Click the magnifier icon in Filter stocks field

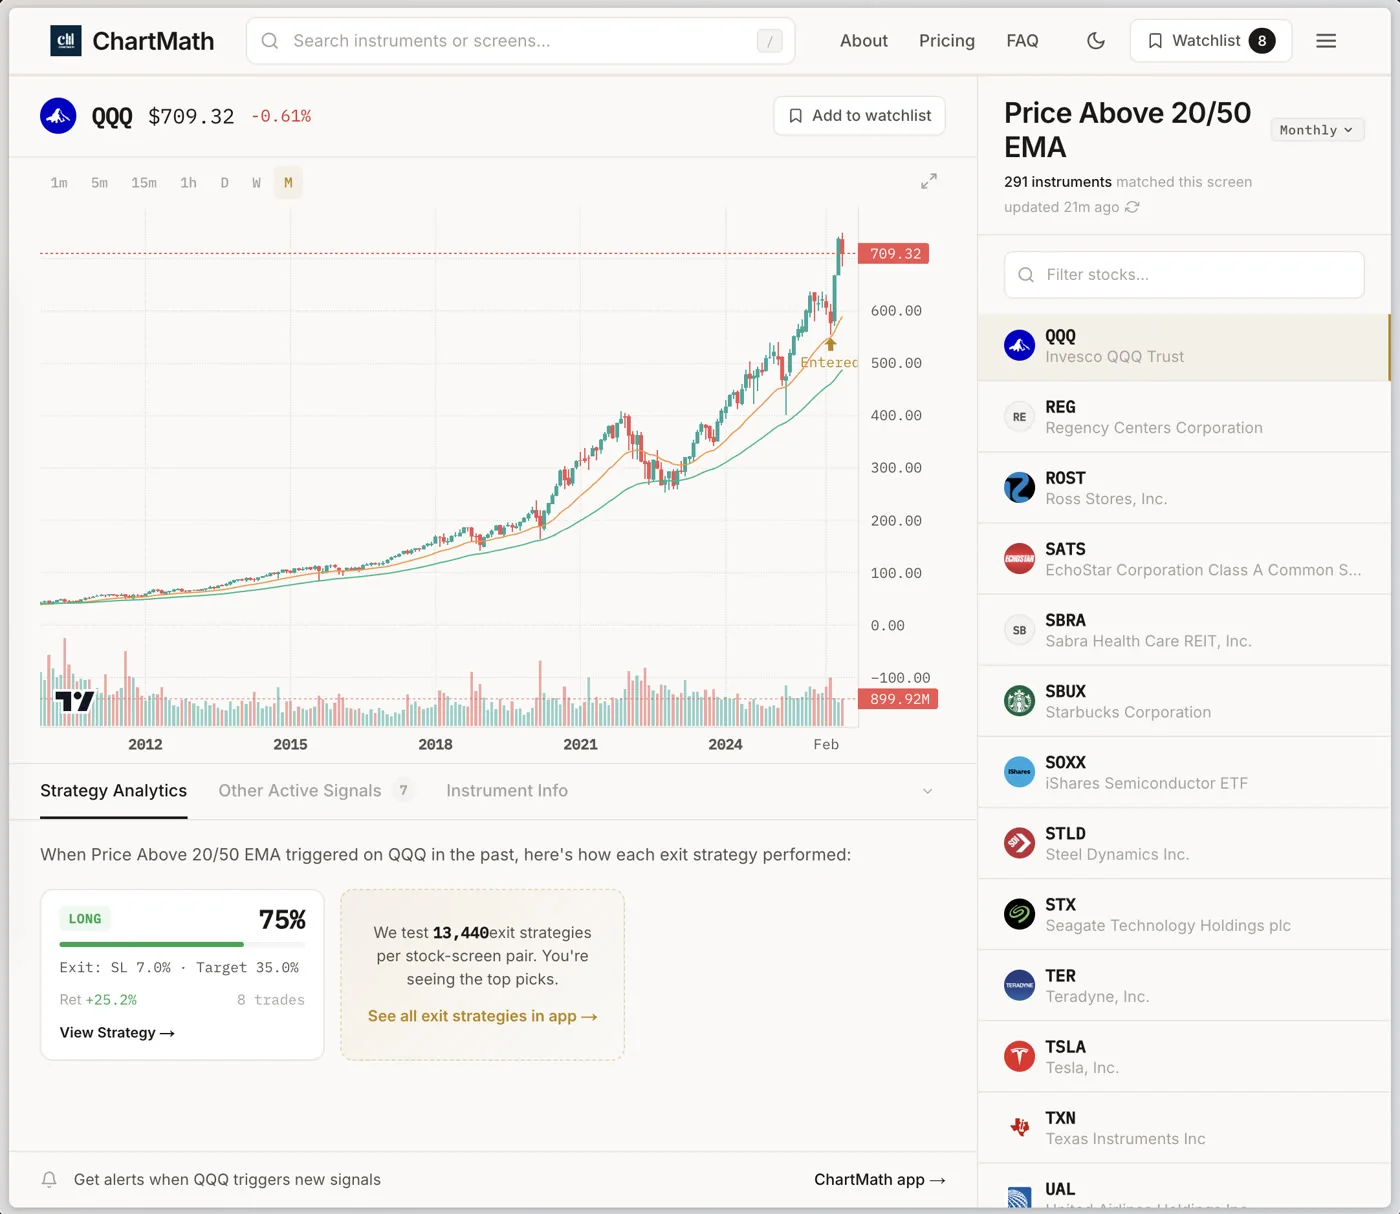[1026, 275]
